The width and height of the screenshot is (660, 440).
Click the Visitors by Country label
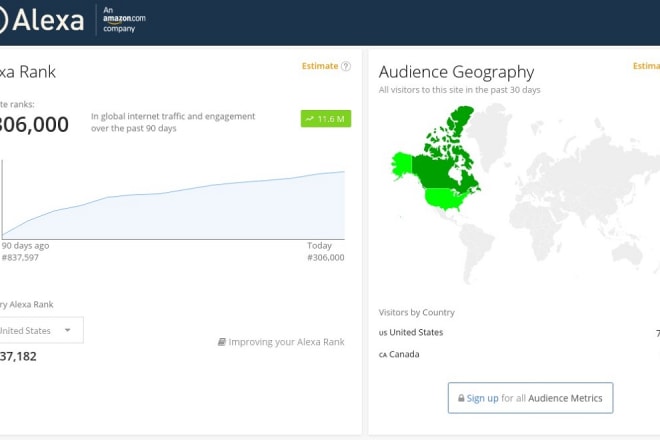click(x=416, y=312)
